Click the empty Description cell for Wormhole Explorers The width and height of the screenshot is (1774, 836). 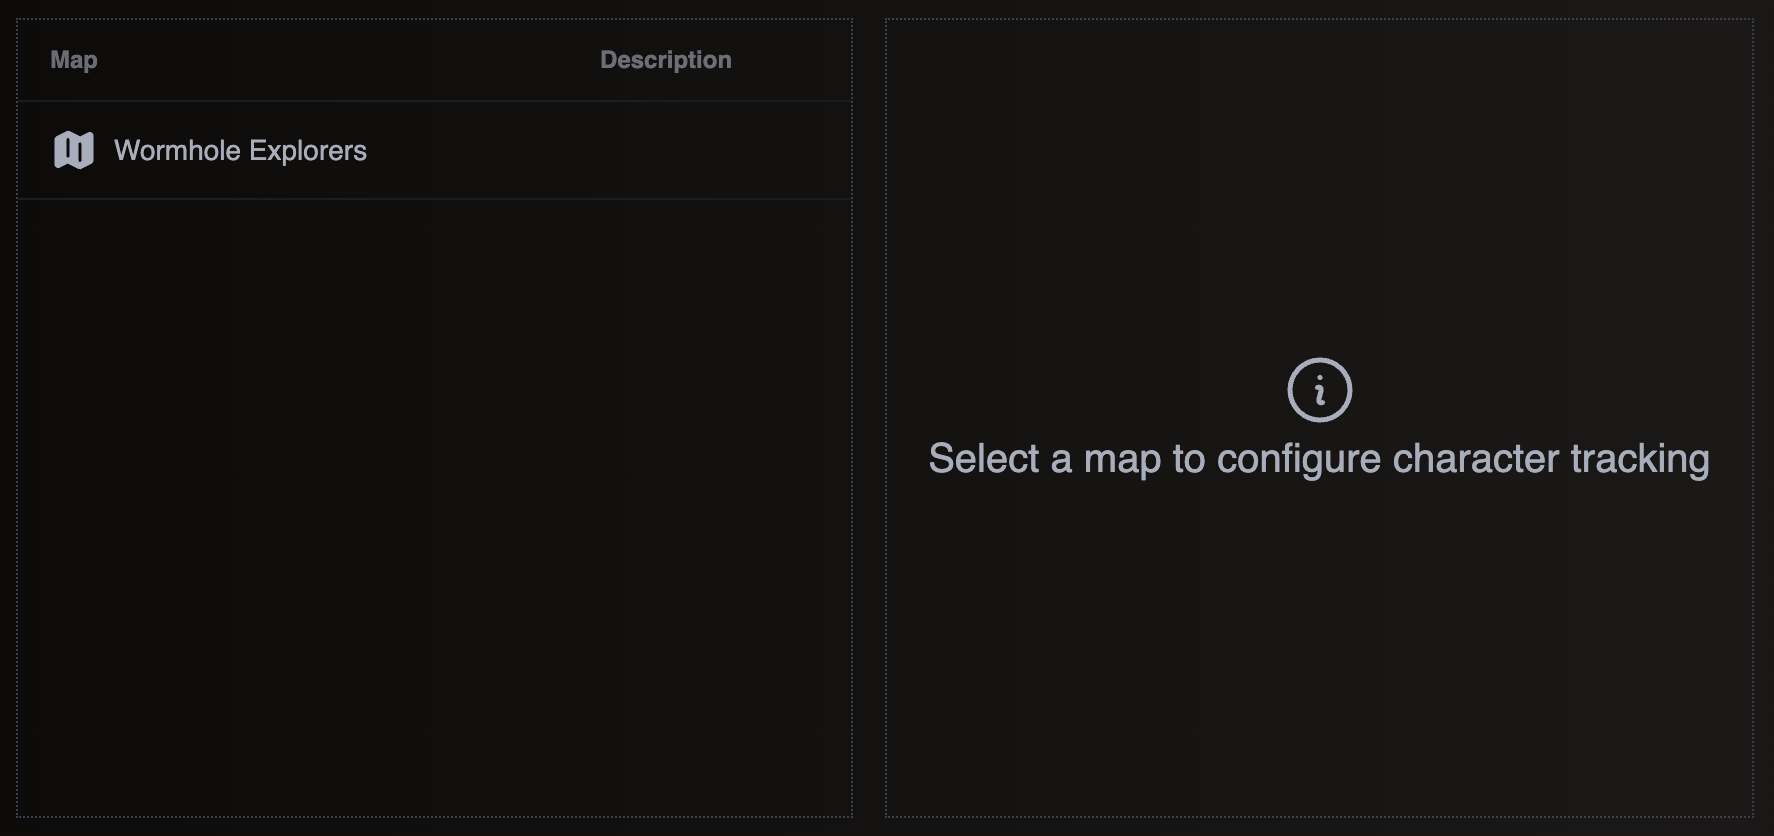665,150
